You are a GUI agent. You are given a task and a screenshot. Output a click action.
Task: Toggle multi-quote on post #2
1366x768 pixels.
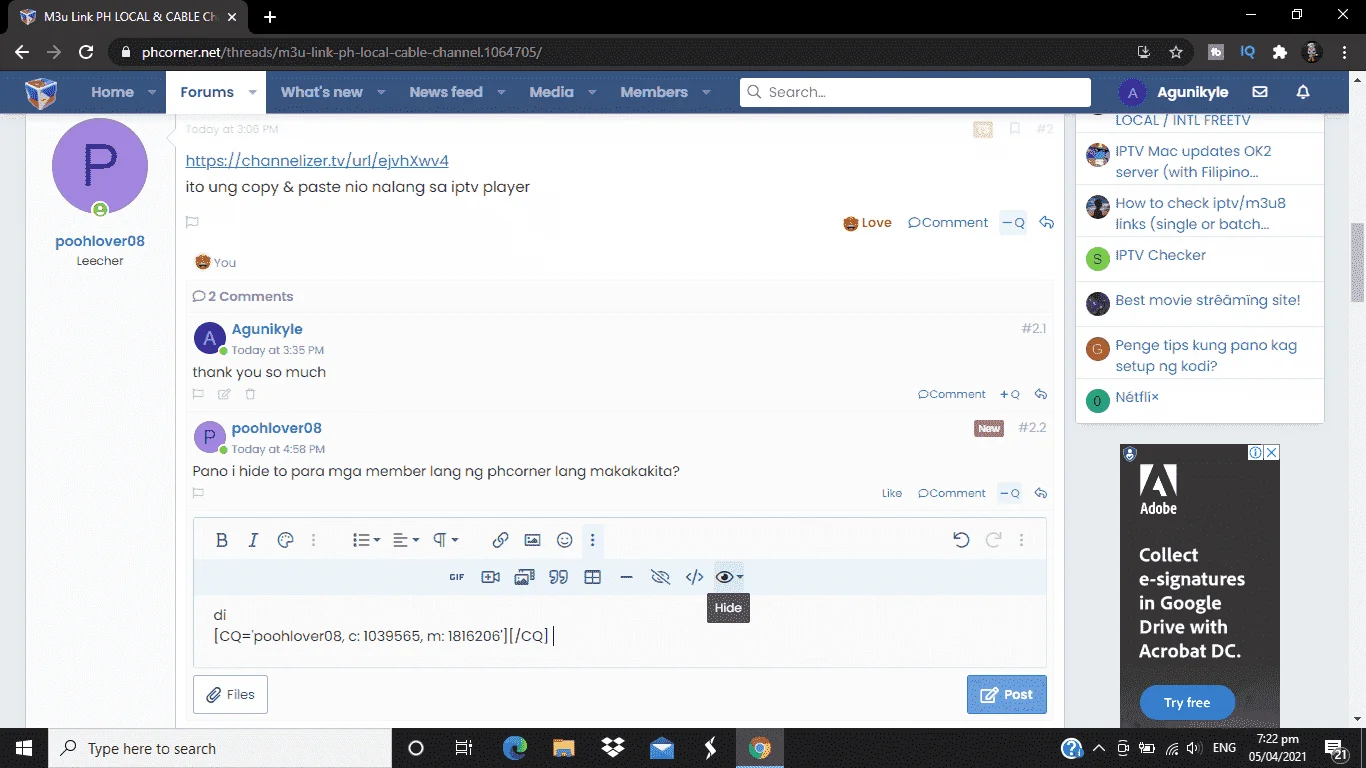pos(1013,223)
